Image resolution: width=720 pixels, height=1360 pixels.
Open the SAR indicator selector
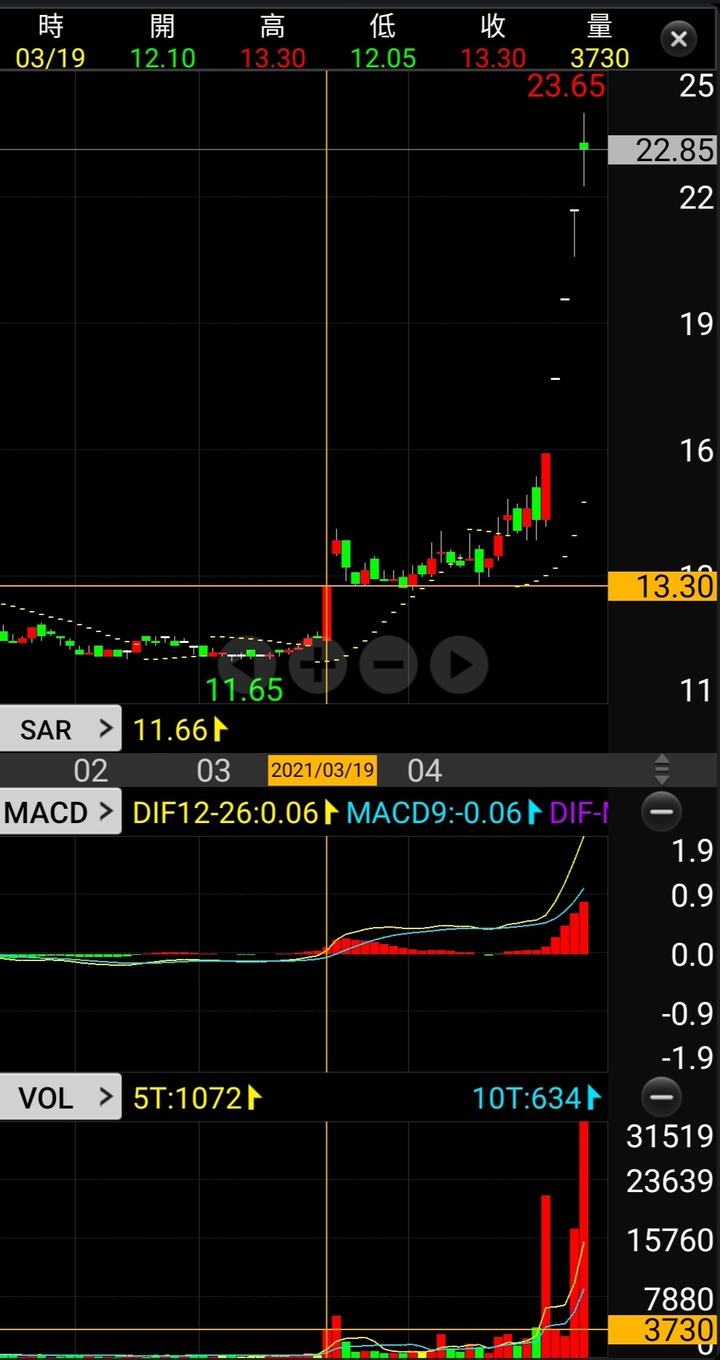(60, 729)
